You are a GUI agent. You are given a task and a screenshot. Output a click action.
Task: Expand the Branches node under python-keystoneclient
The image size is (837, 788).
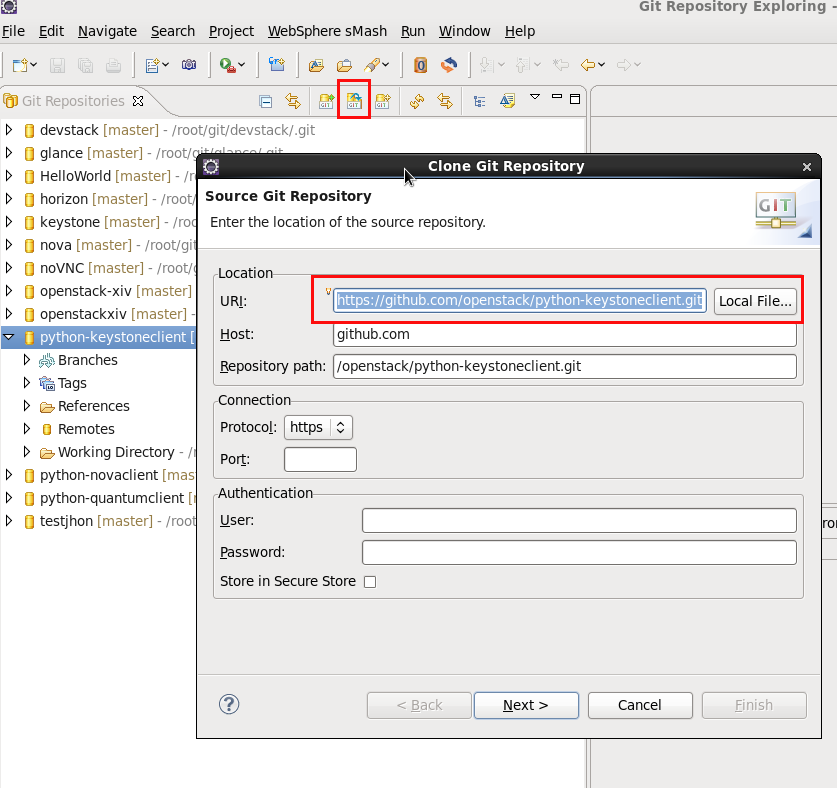coord(27,360)
